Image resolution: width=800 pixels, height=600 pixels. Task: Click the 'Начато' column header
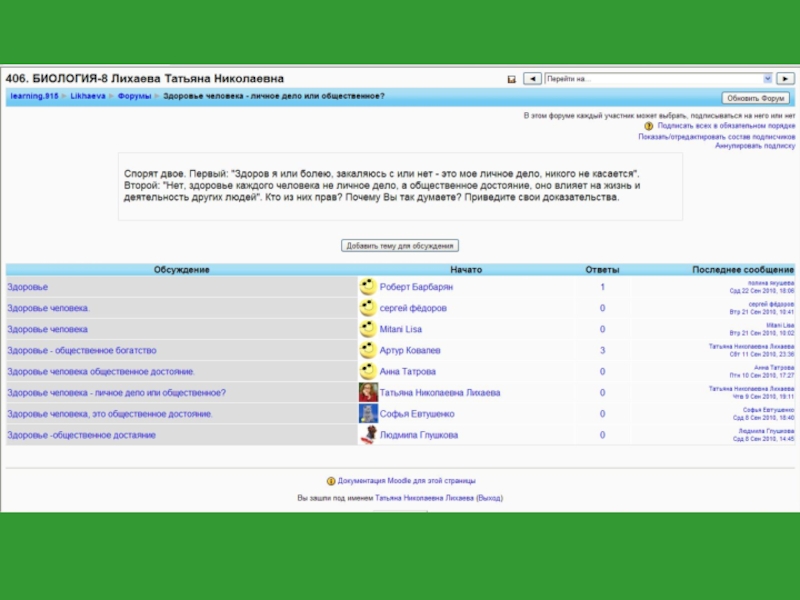point(466,270)
